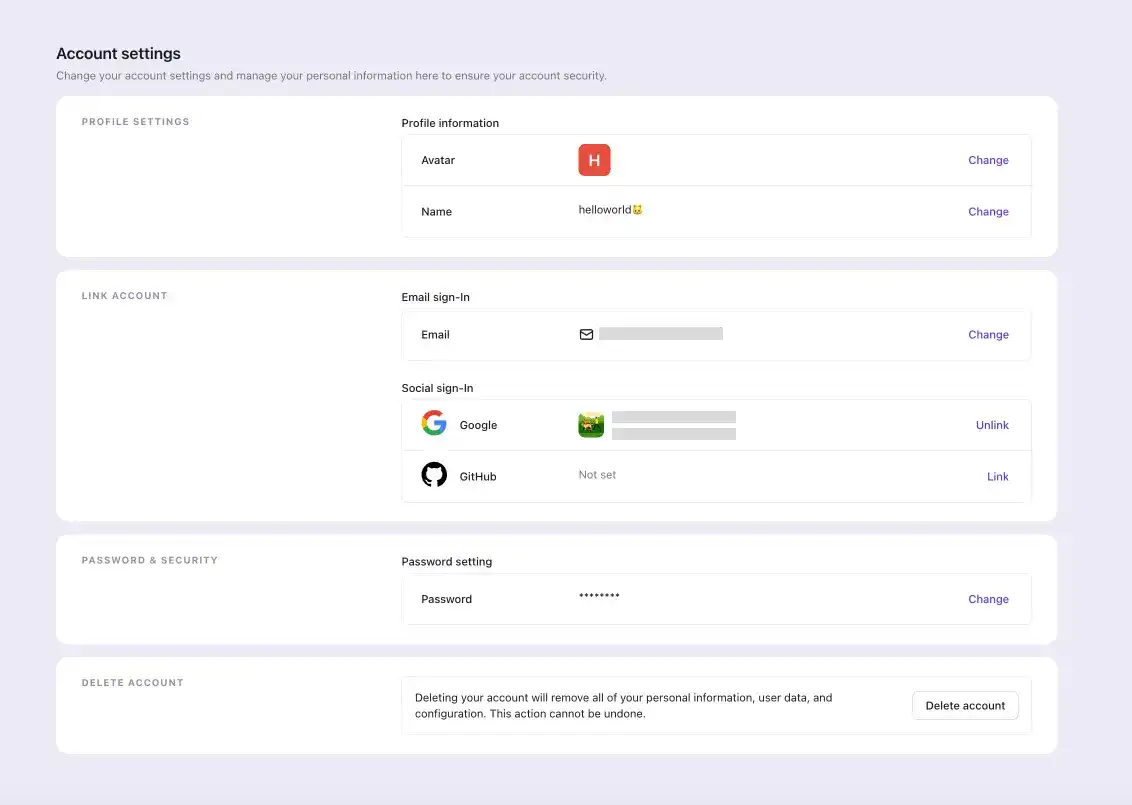Link a GitHub account

997,477
